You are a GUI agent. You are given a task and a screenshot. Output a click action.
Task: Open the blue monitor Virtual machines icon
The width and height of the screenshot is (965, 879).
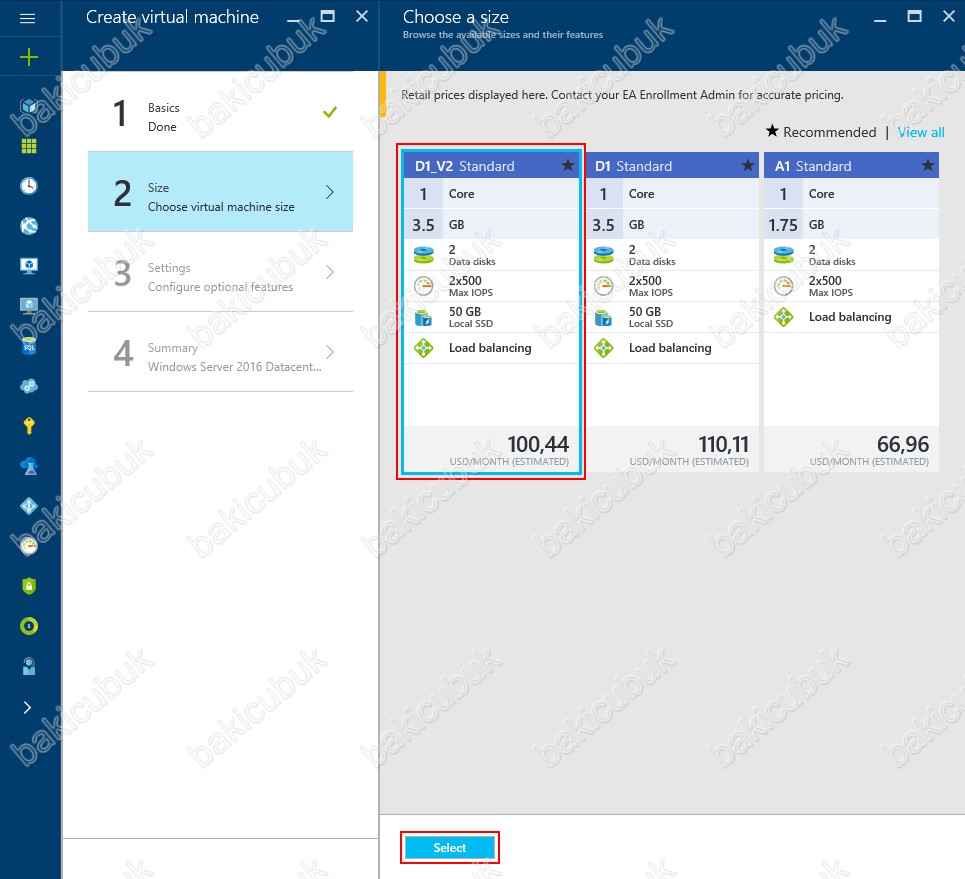pyautogui.click(x=28, y=265)
